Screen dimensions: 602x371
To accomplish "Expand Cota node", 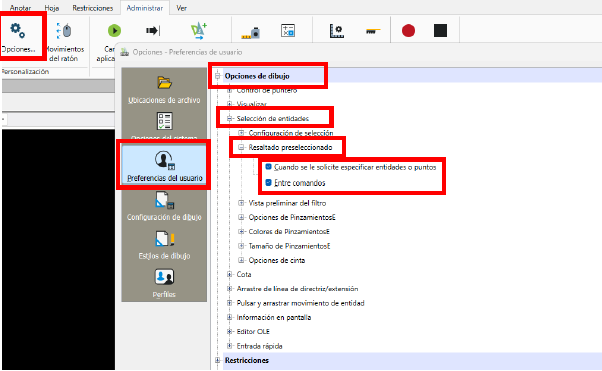I will (230, 274).
